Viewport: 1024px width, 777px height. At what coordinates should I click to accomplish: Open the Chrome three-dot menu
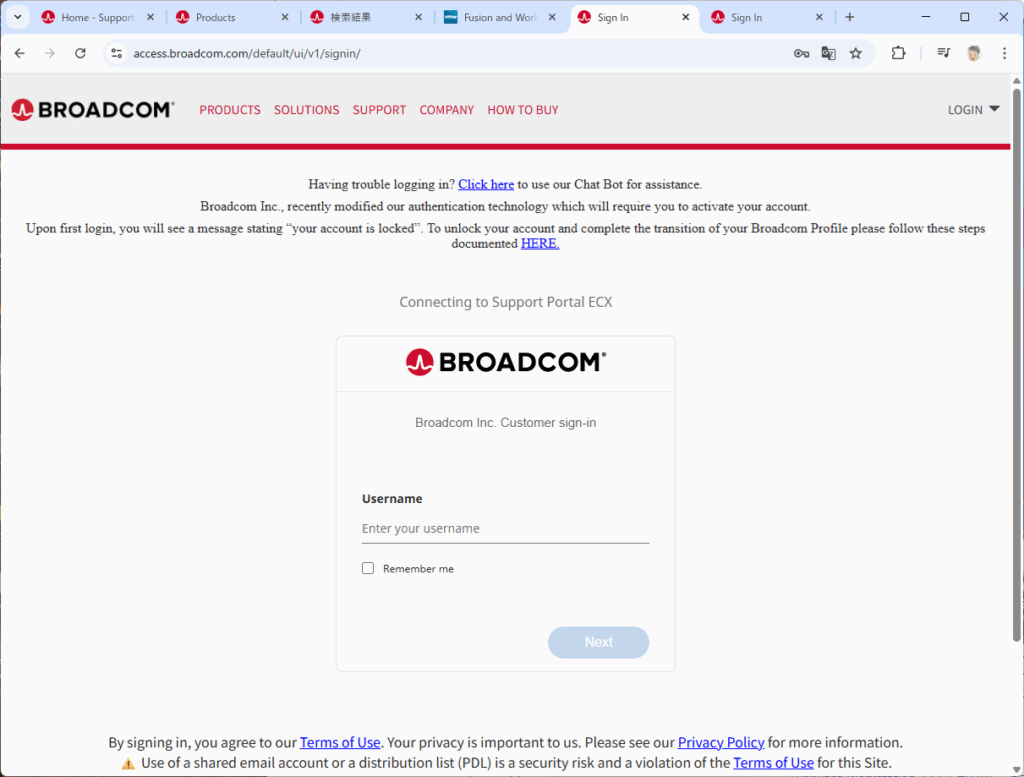pos(1004,54)
